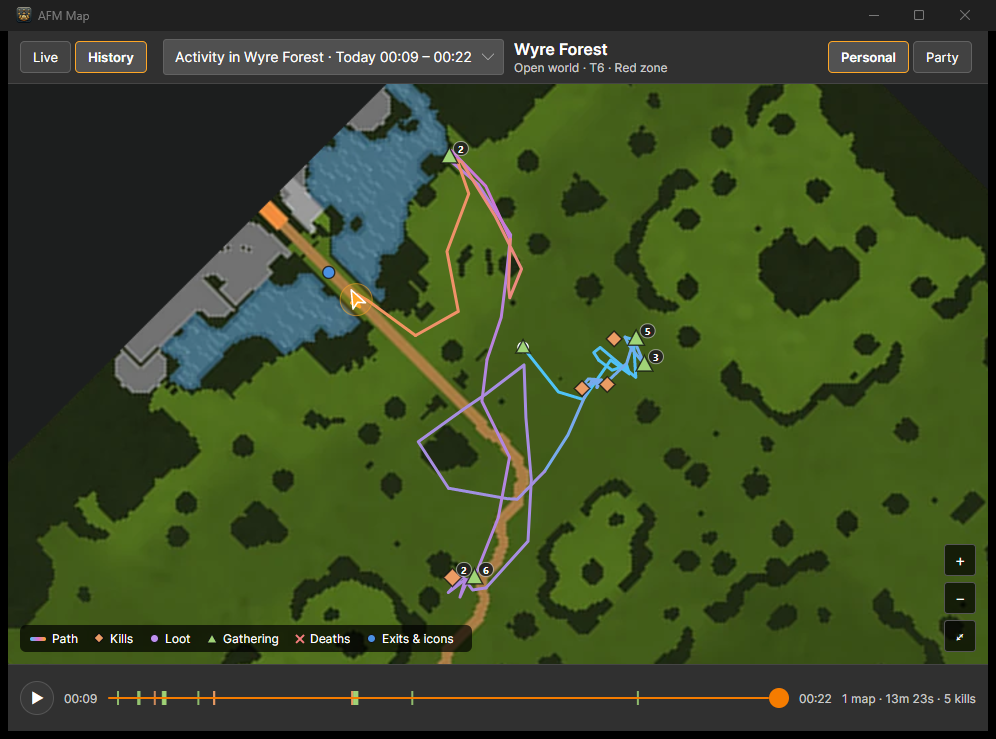The image size is (996, 739).
Task: Click the top gathering marker by the lake
Action: coord(450,155)
